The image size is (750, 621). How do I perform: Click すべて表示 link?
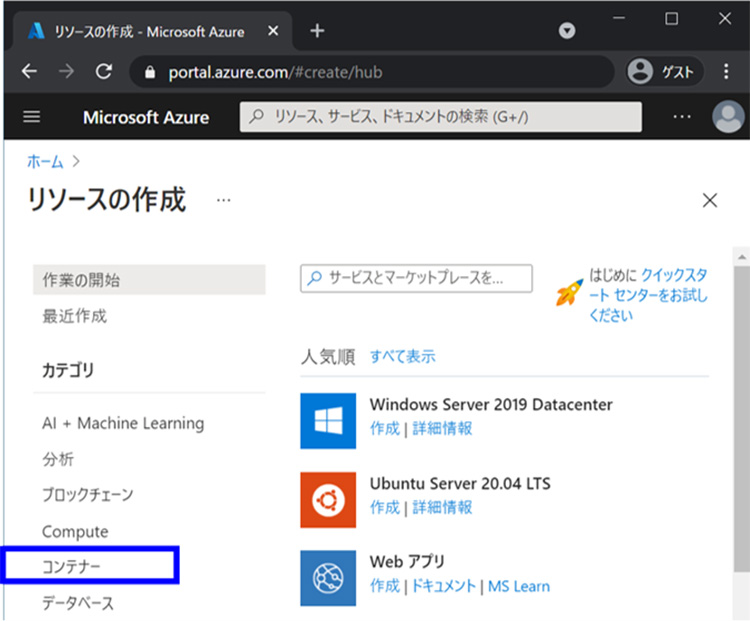403,356
